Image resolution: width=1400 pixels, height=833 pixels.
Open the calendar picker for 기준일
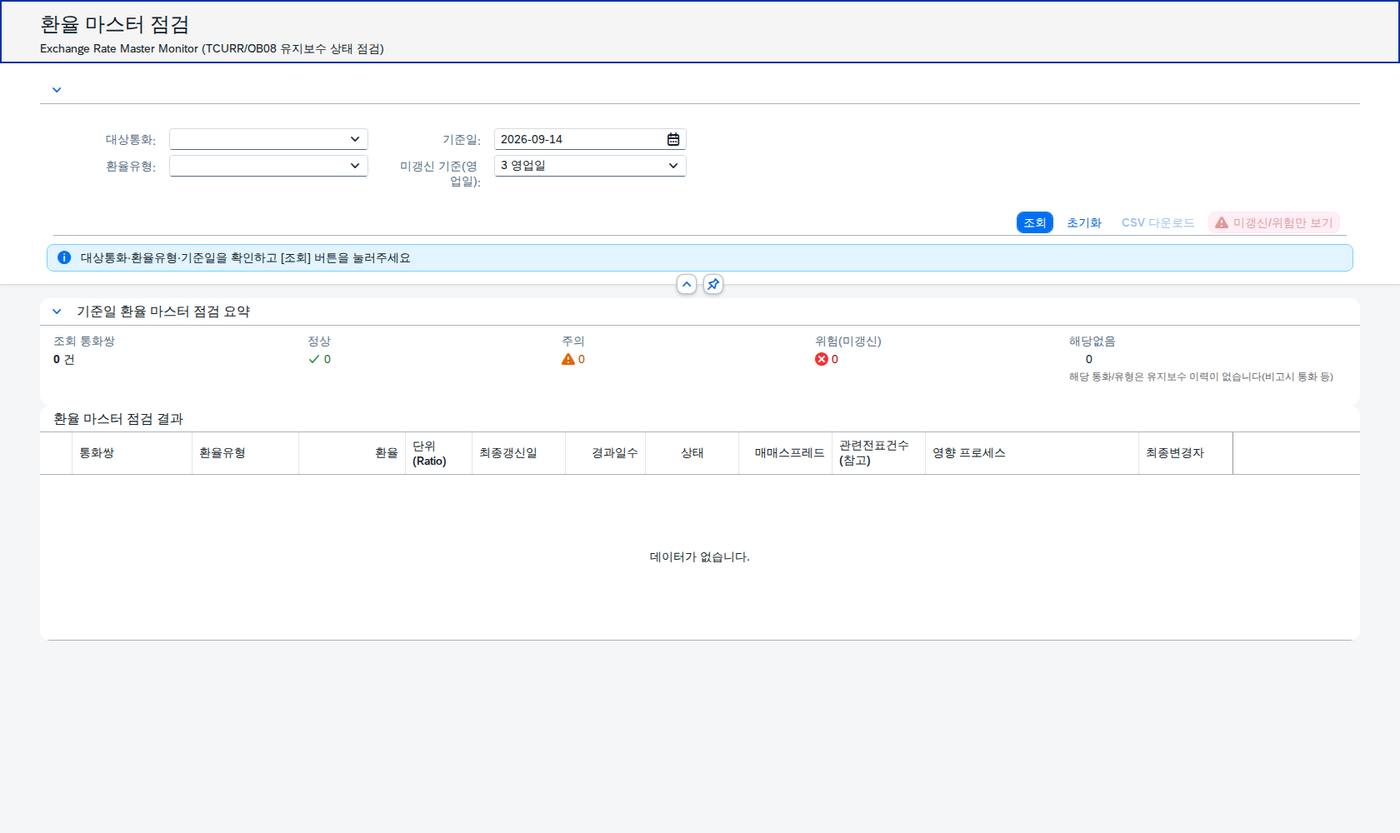[x=673, y=140]
